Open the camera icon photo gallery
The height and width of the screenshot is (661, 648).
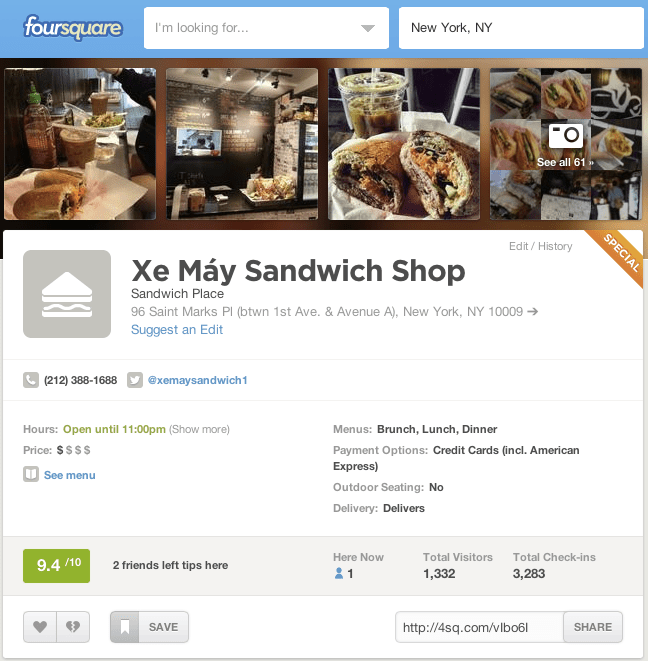[566, 136]
